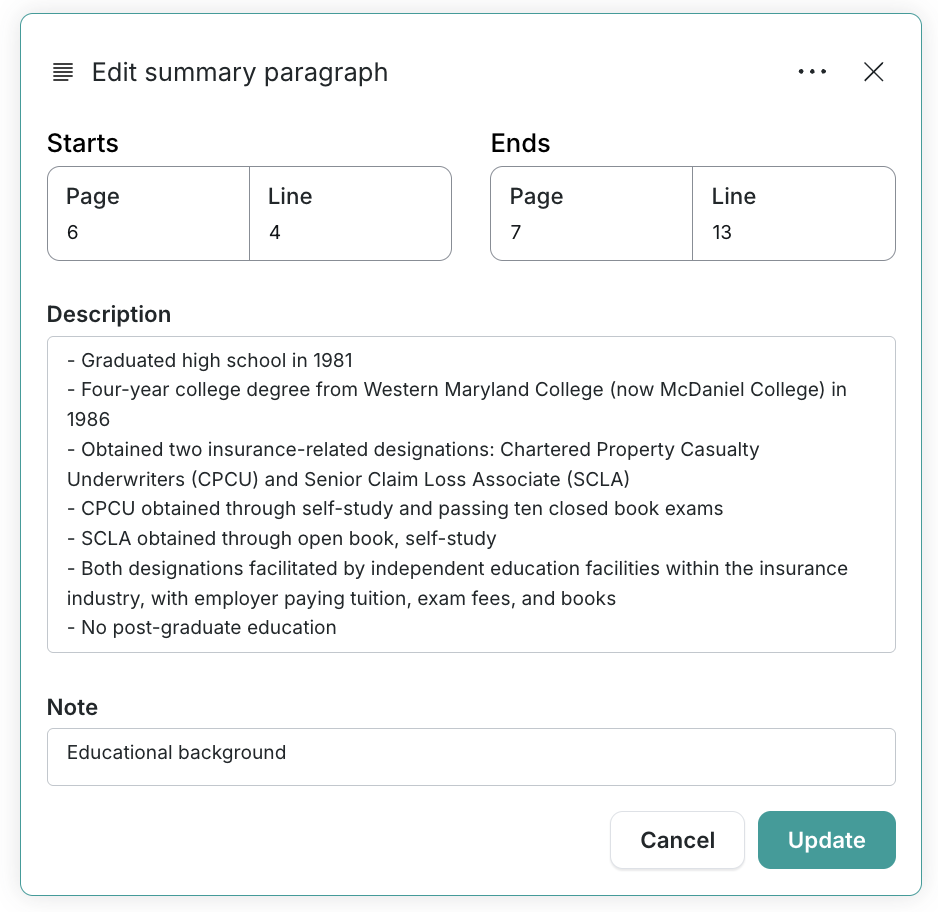Click the Edit summary paragraph title text
Viewport: 938px width, 912px height.
pyautogui.click(x=240, y=72)
